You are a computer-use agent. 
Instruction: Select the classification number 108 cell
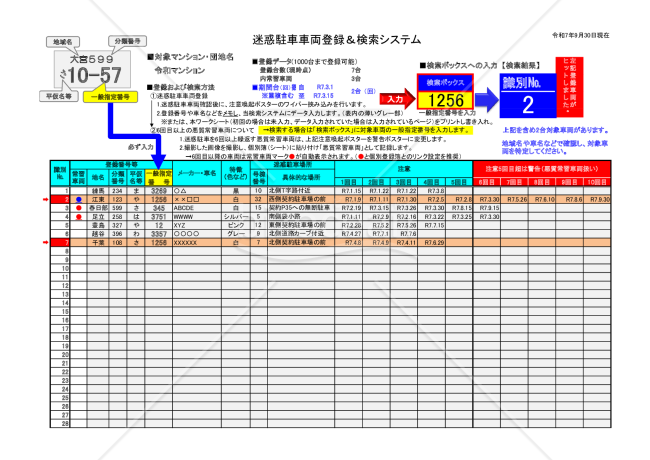118,242
